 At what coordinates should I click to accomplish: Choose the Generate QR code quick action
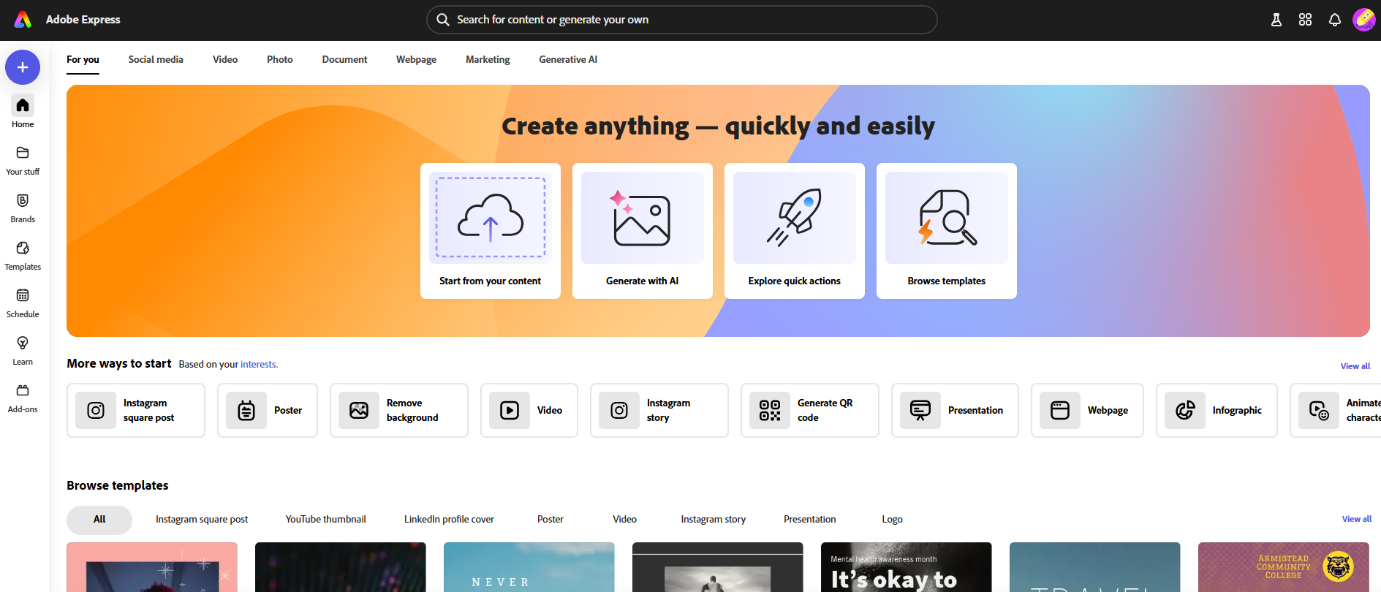click(809, 411)
